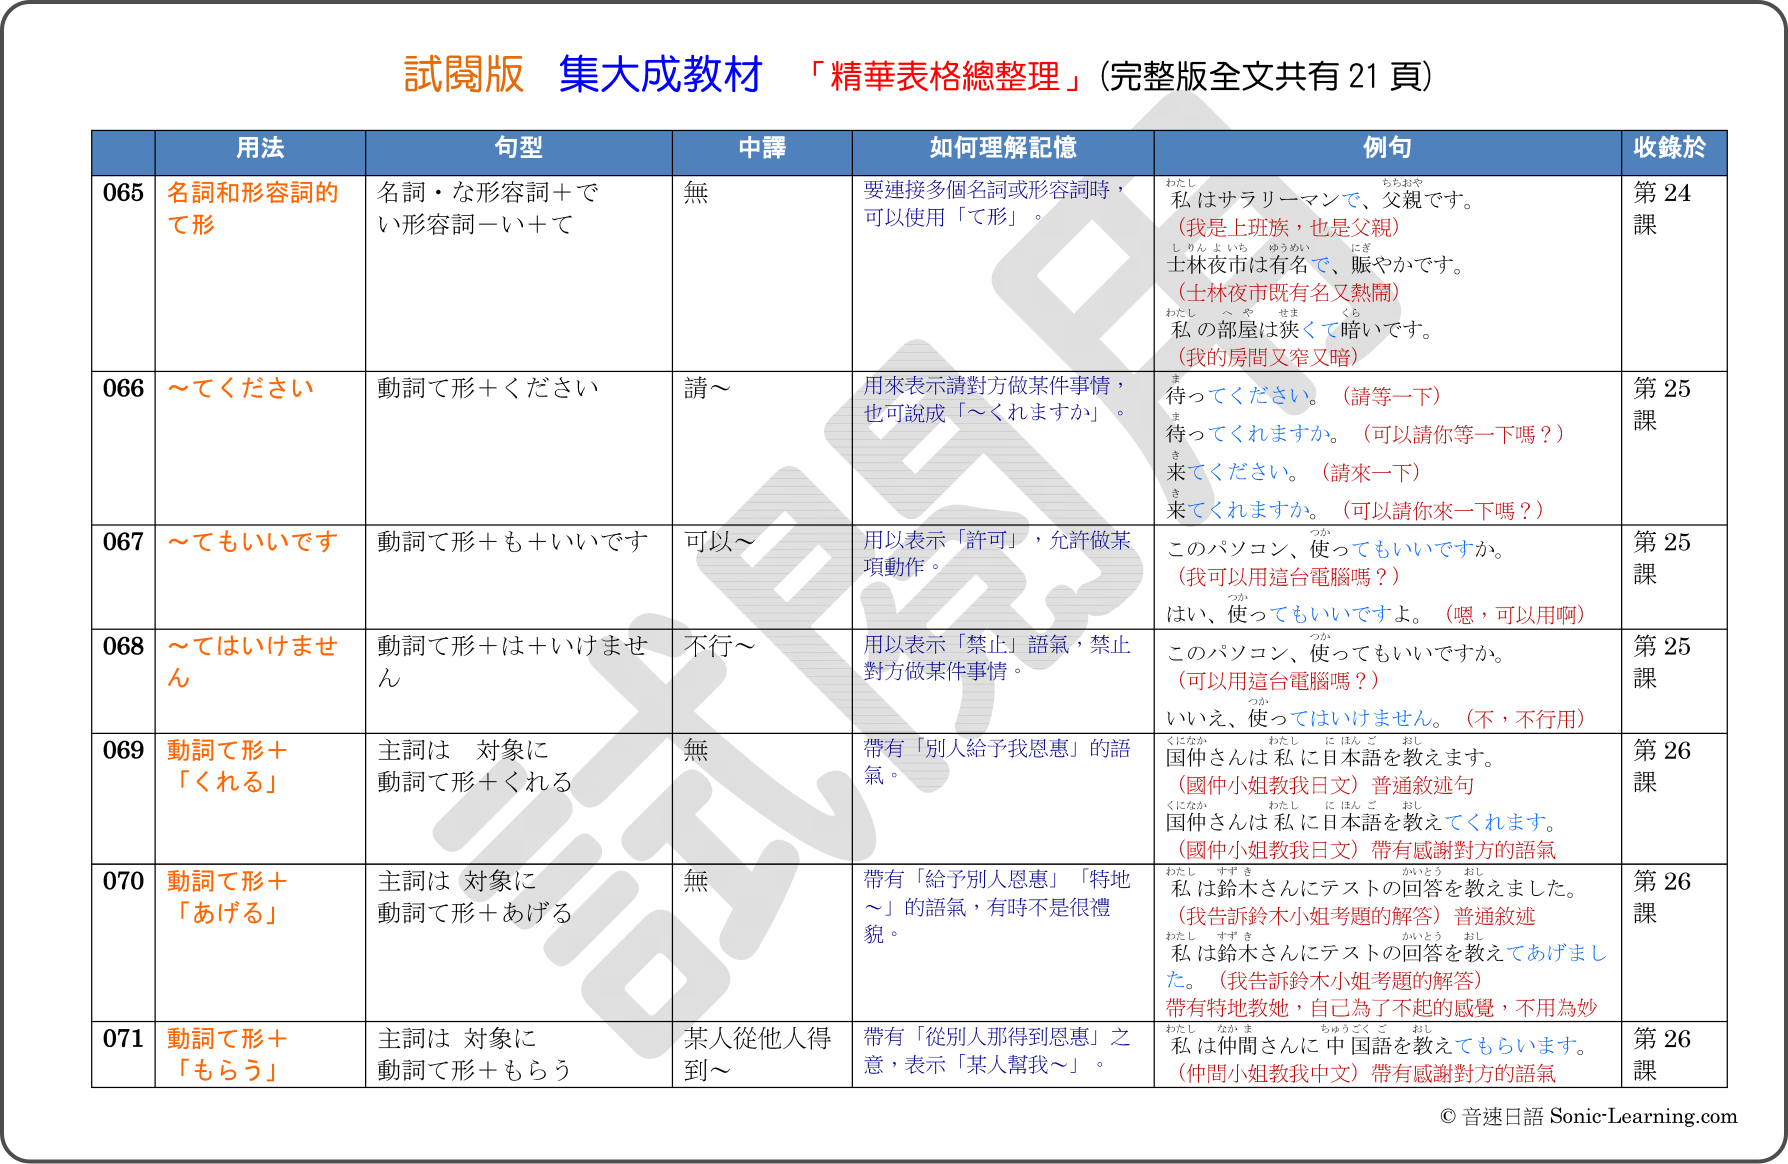The height and width of the screenshot is (1164, 1788).
Task: Click the 收錄於 column header
Action: pyautogui.click(x=1669, y=148)
